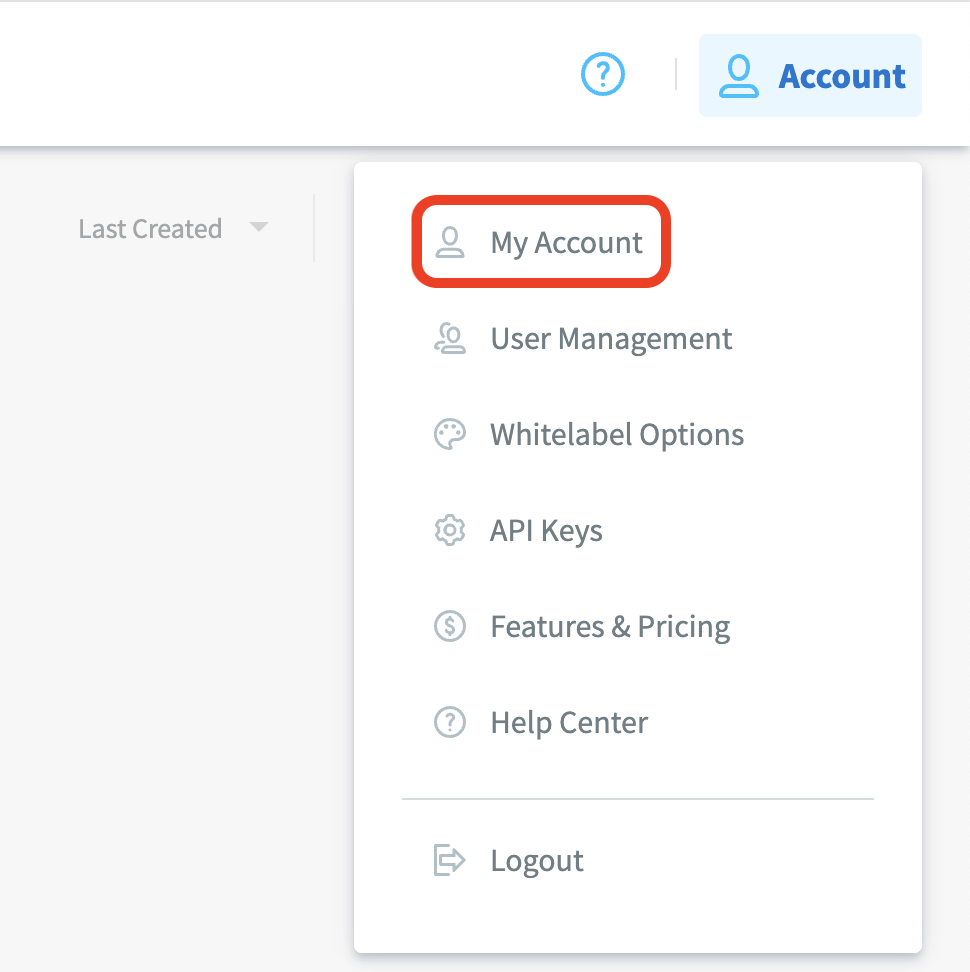Image resolution: width=970 pixels, height=972 pixels.
Task: Click the API Keys gear icon
Action: click(450, 531)
